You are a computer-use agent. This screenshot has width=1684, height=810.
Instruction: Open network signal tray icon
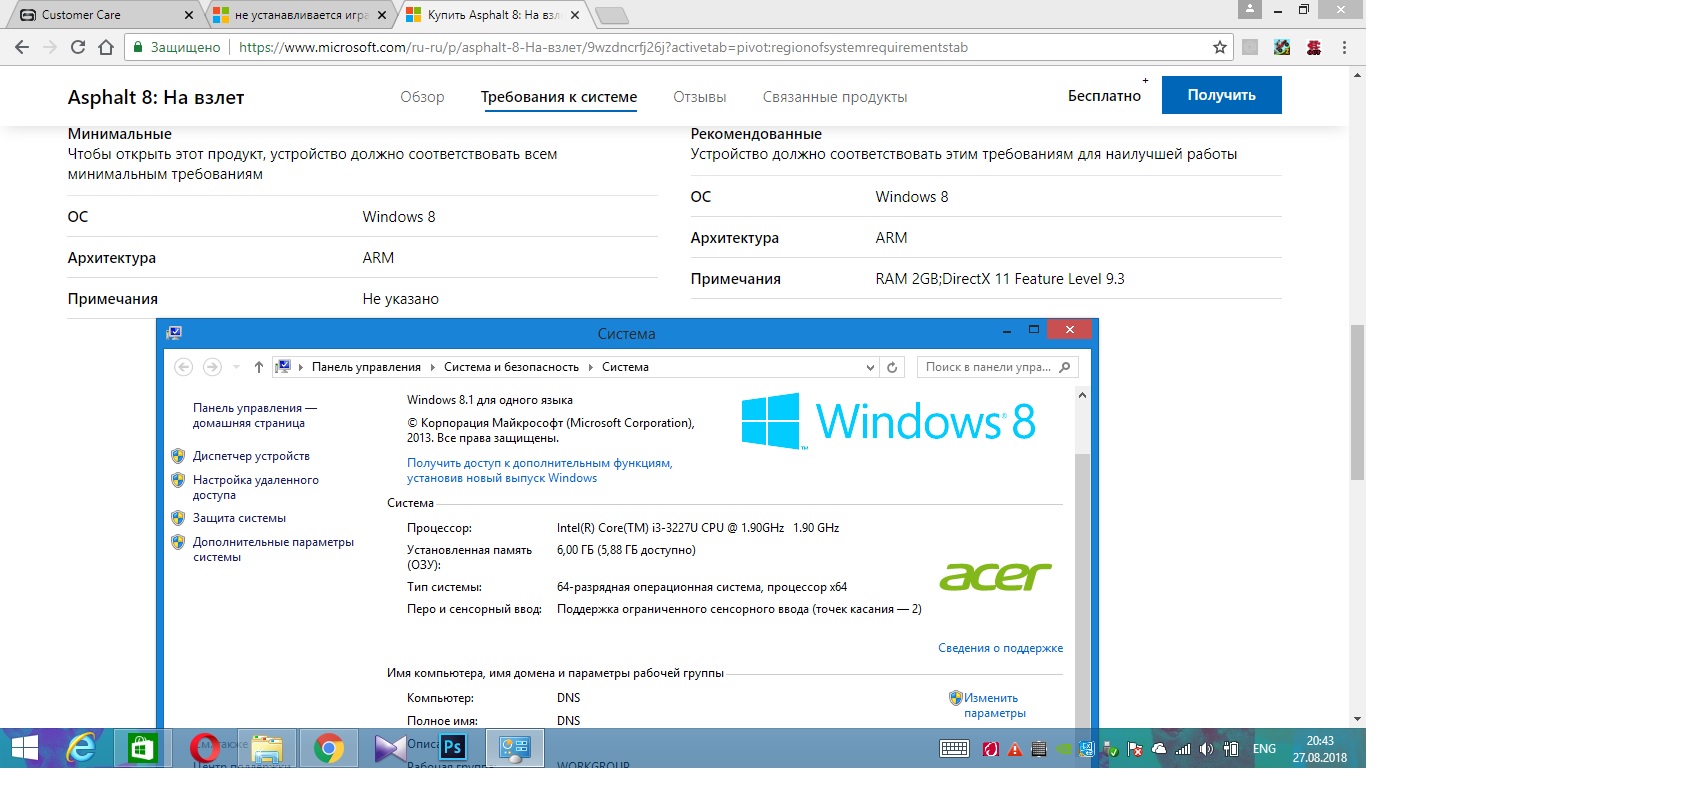1183,749
